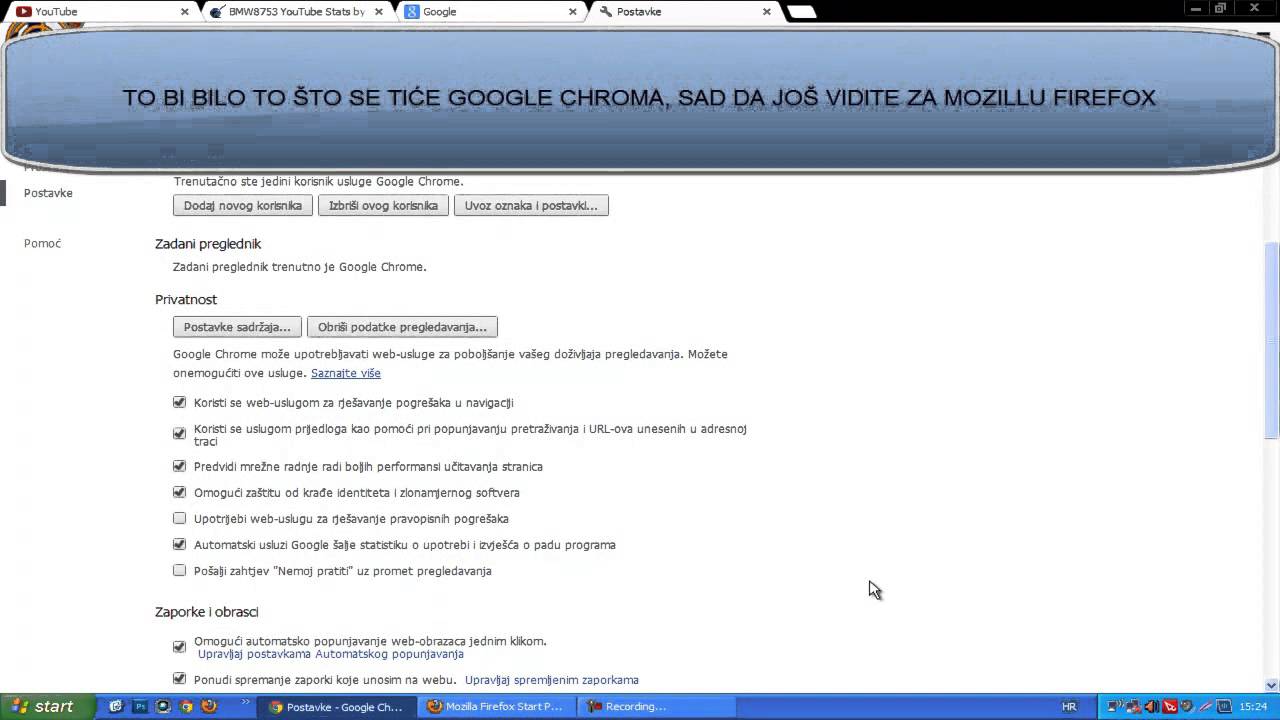Launch Firefox from quick launch bar
This screenshot has height=720, width=1280.
click(x=209, y=706)
